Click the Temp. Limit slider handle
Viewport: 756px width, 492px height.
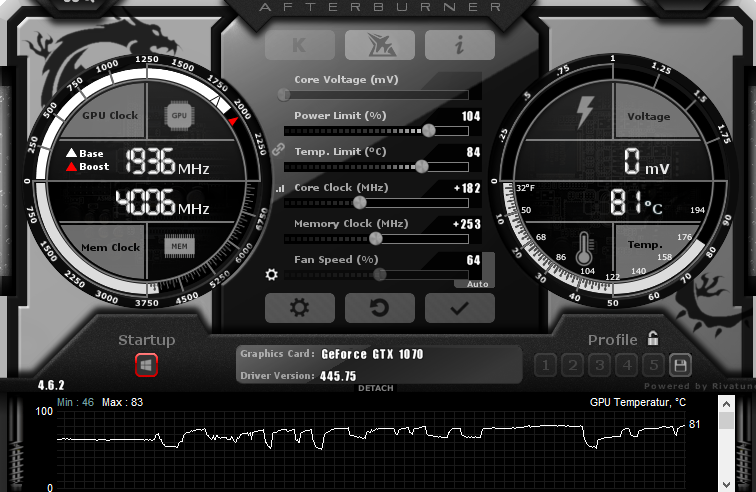(422, 166)
